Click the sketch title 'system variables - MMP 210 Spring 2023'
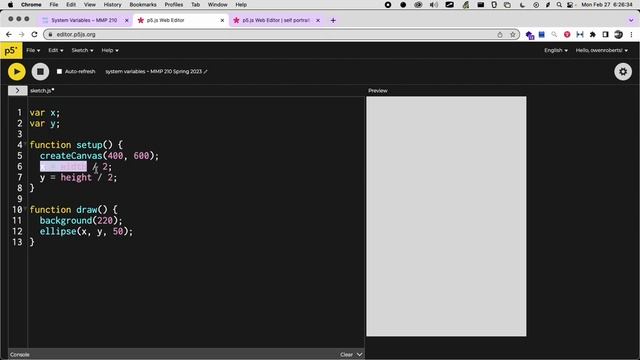Screen dimensions: 640x360 pos(153,71)
